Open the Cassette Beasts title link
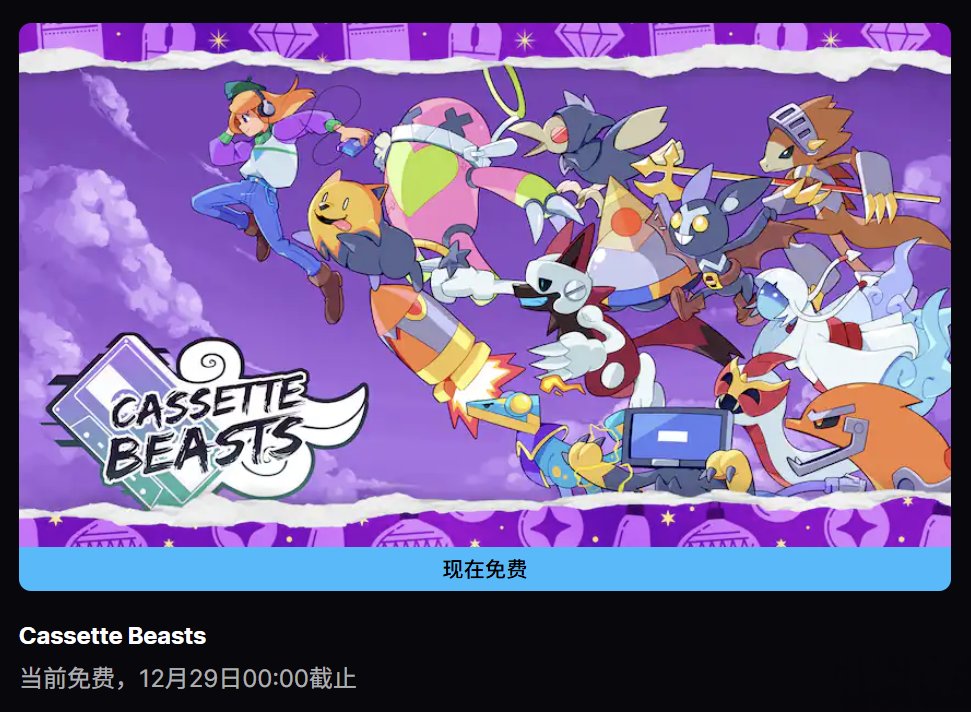Viewport: 971px width, 712px height. tap(113, 636)
